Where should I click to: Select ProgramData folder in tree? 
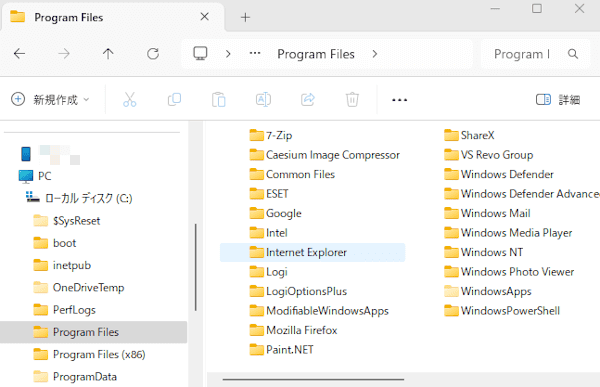[x=75, y=376]
